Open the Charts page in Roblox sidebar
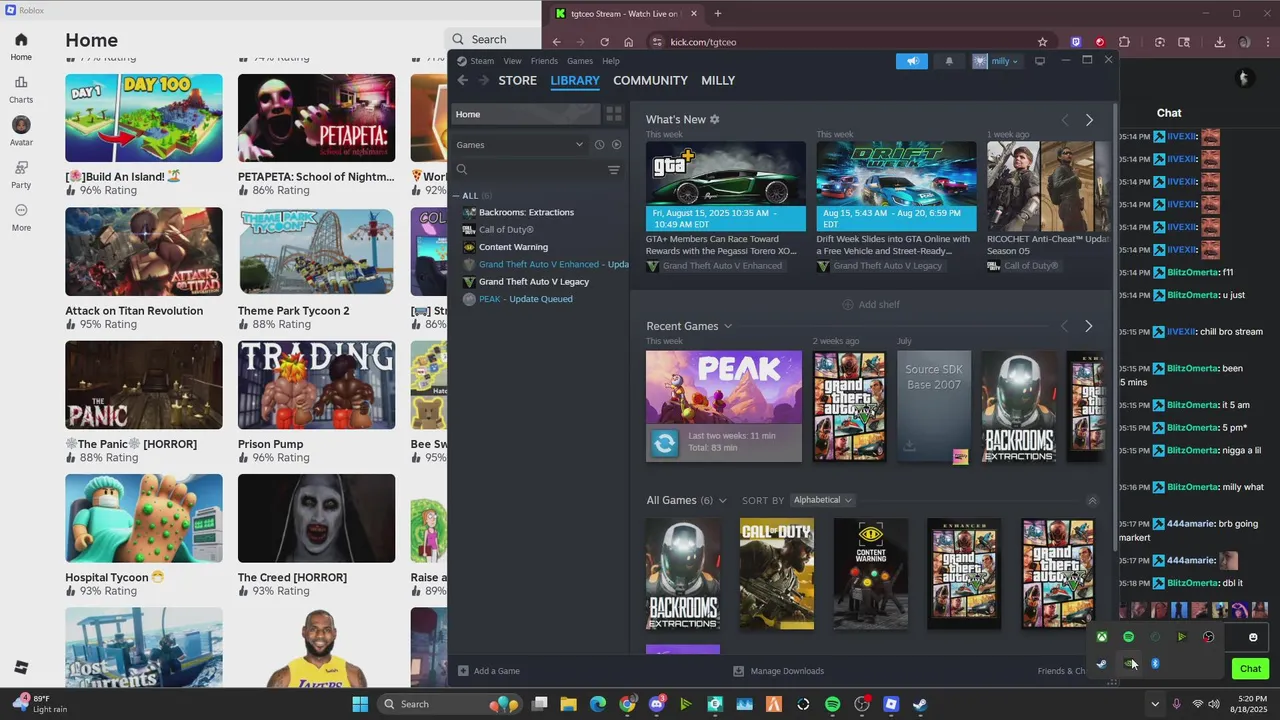 pyautogui.click(x=21, y=89)
